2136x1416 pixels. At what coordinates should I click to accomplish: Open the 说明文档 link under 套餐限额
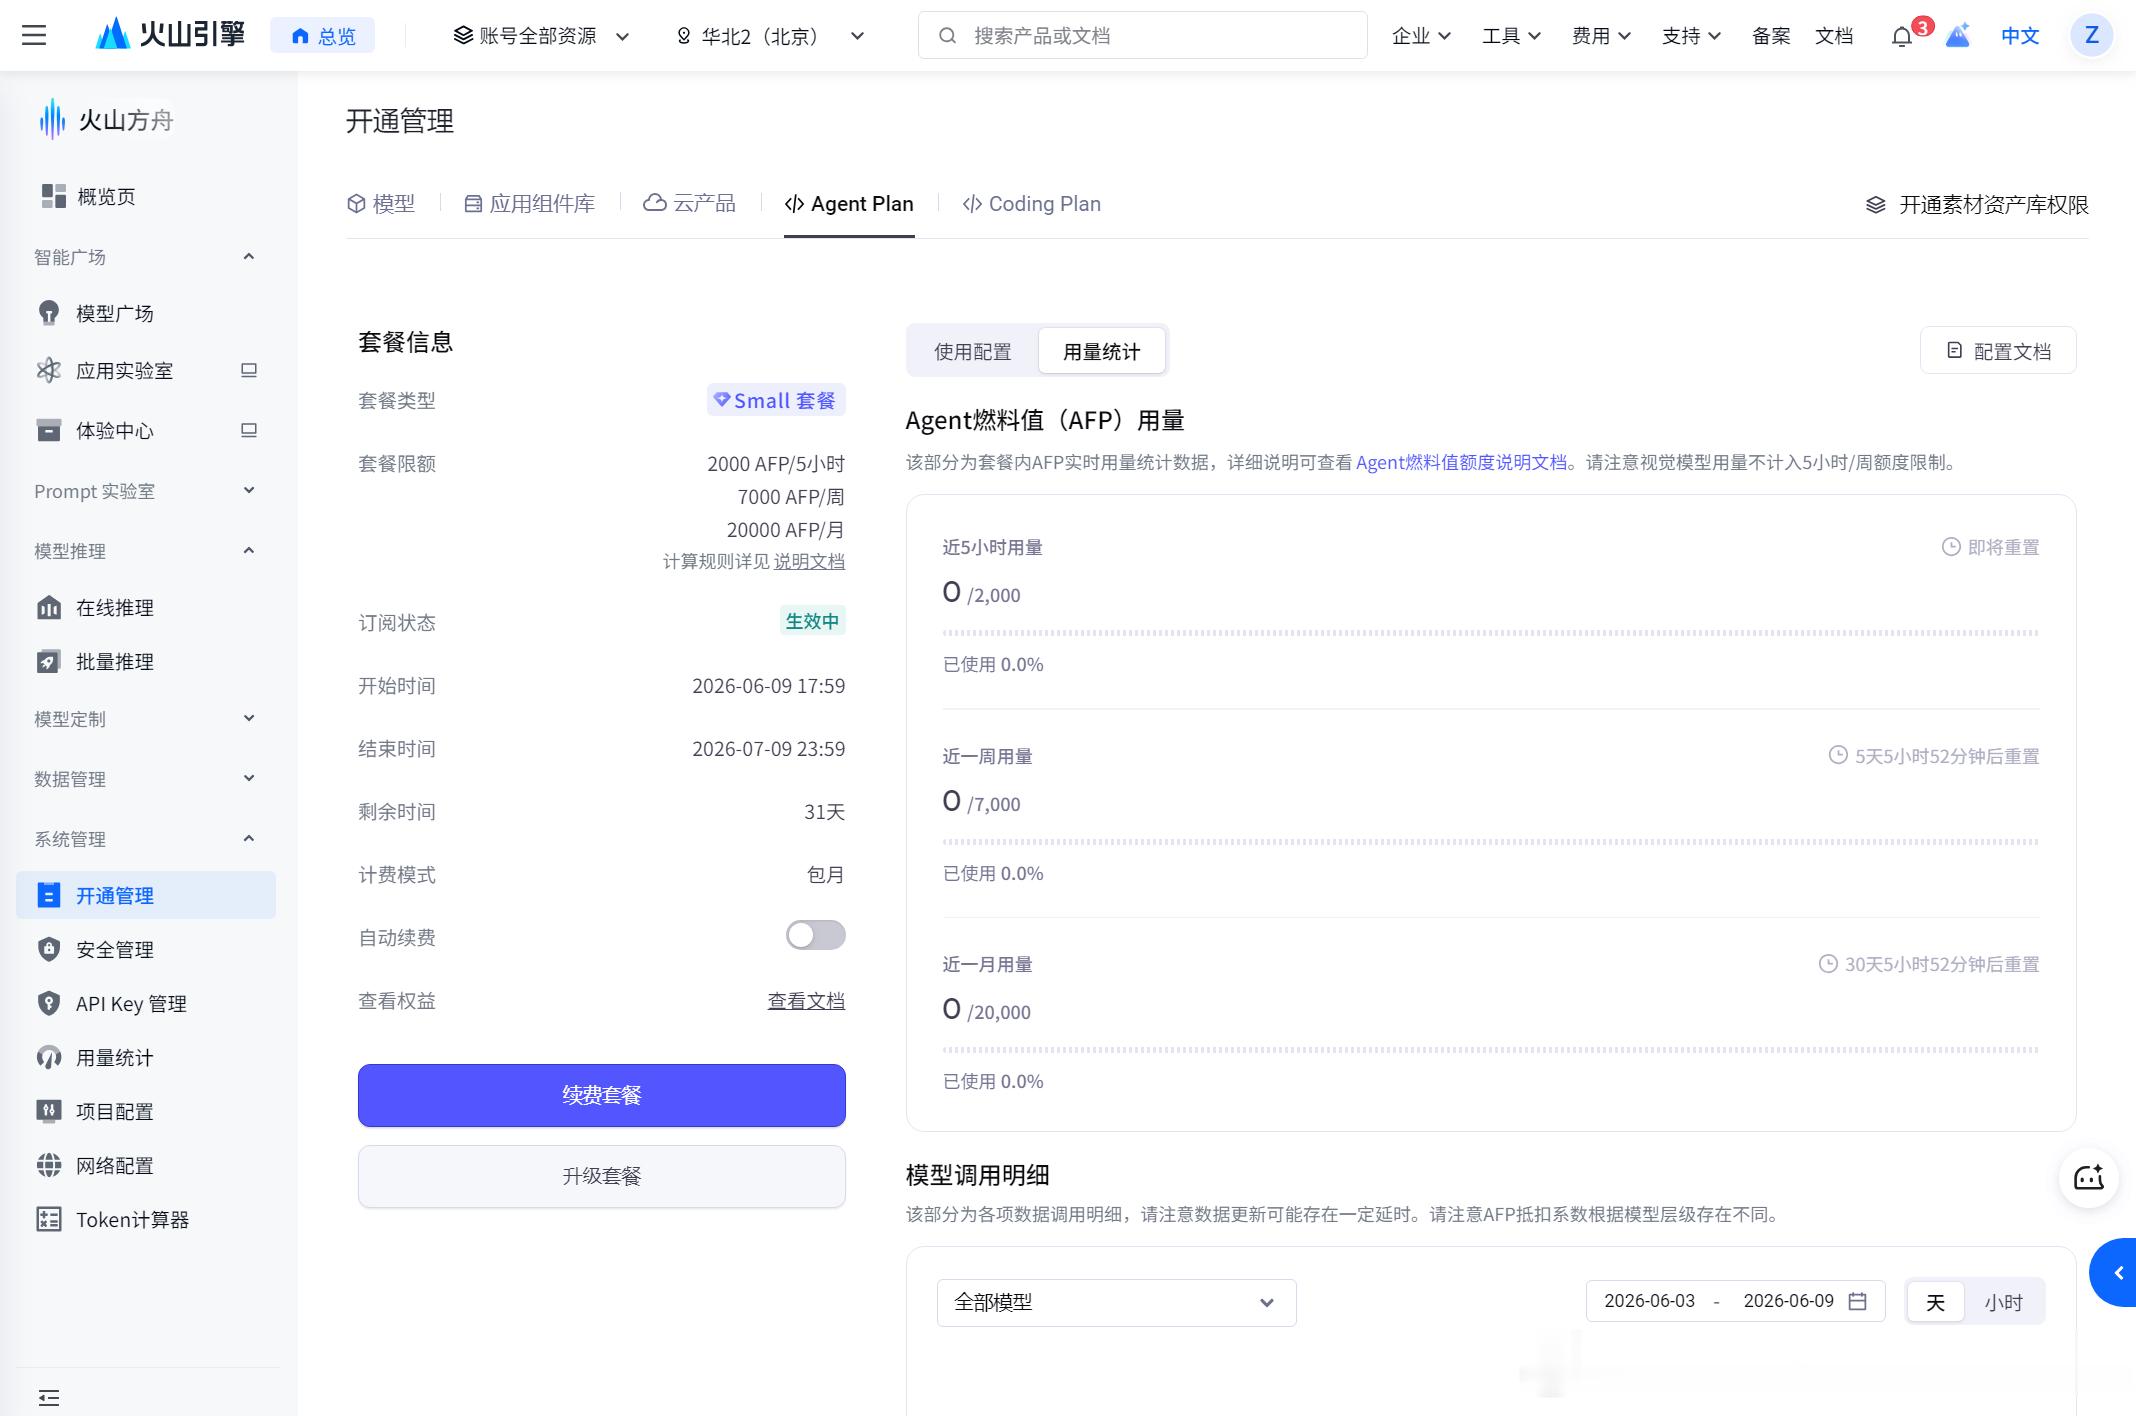point(809,561)
